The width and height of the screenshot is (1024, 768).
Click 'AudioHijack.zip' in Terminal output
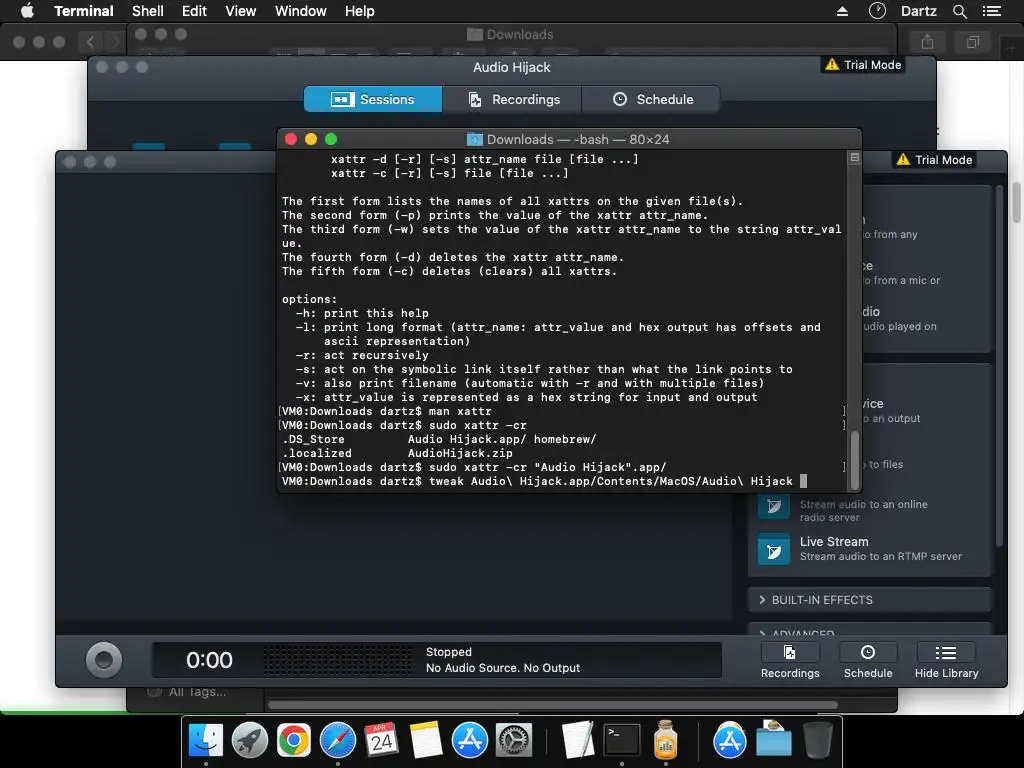pyautogui.click(x=460, y=453)
